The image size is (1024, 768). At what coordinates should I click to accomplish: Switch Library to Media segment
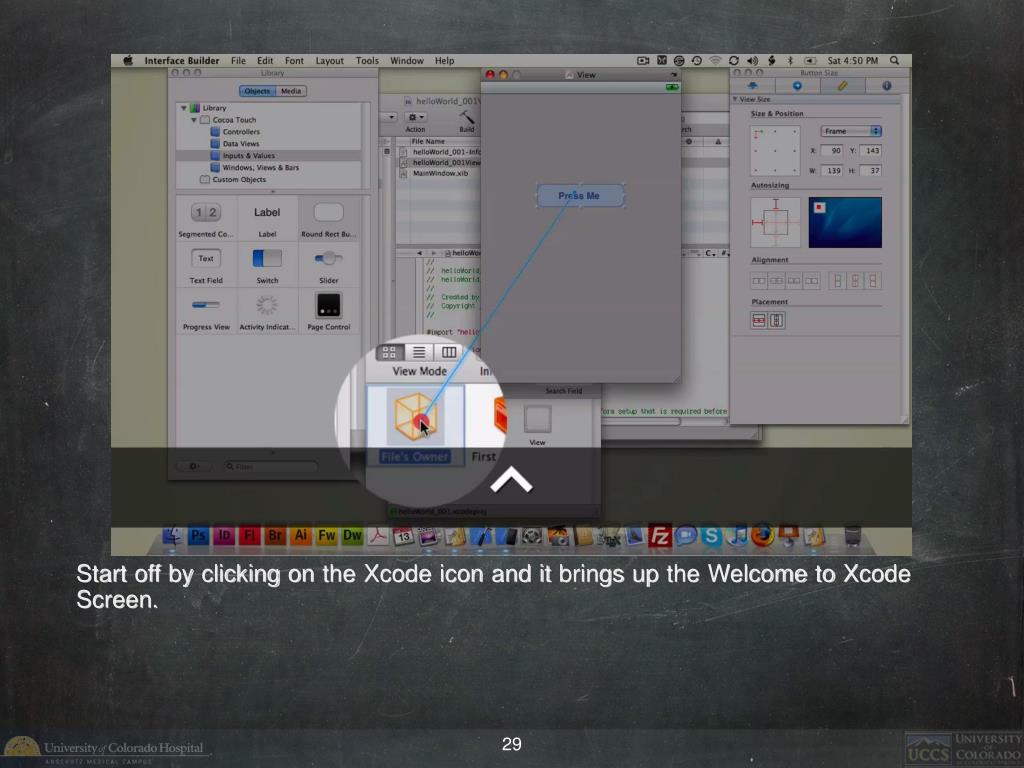[x=291, y=91]
